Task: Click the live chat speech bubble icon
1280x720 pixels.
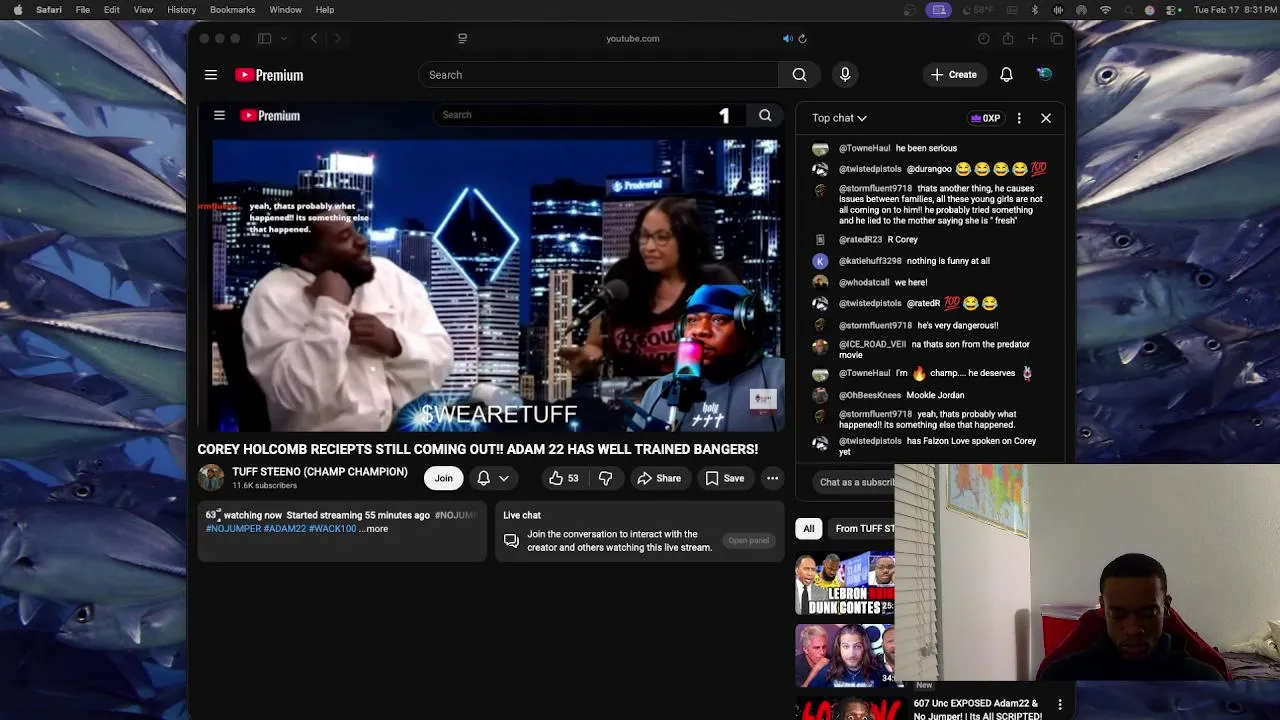Action: pyautogui.click(x=511, y=541)
